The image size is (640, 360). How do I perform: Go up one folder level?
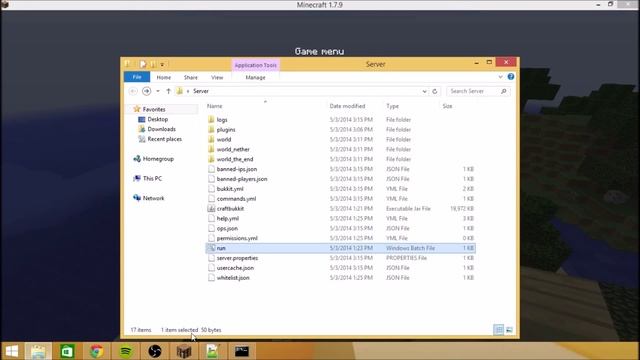click(x=168, y=91)
